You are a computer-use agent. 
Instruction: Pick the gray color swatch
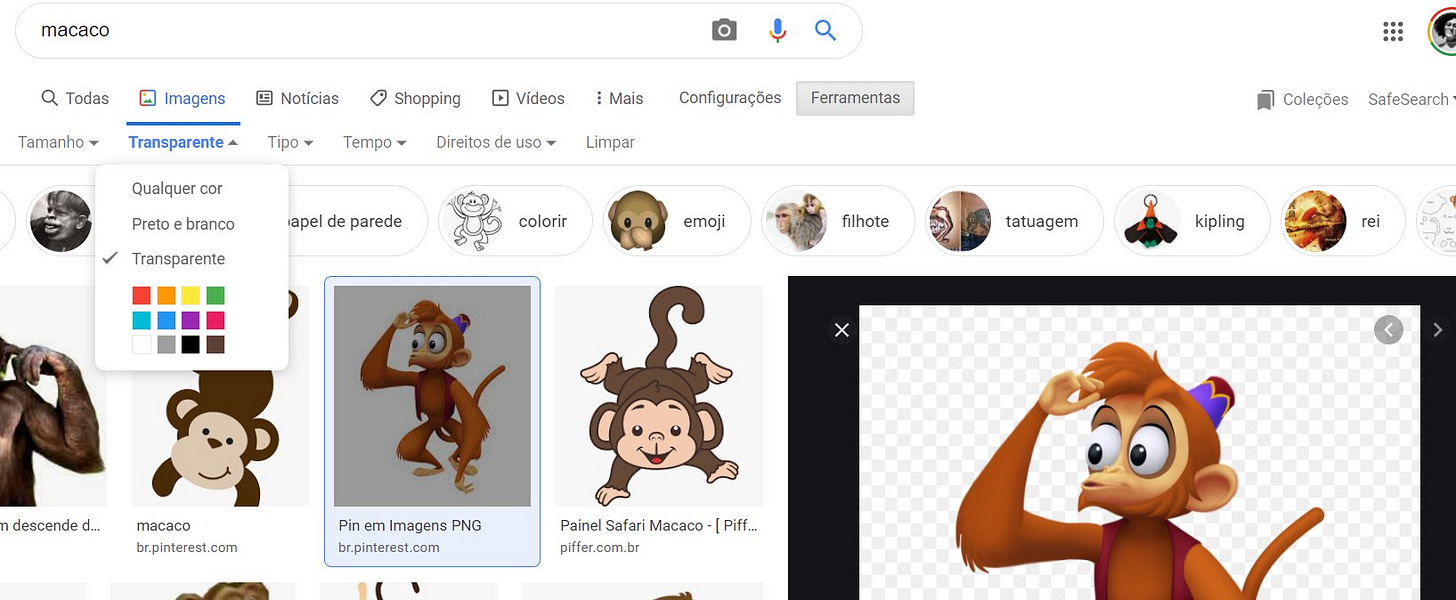166,344
